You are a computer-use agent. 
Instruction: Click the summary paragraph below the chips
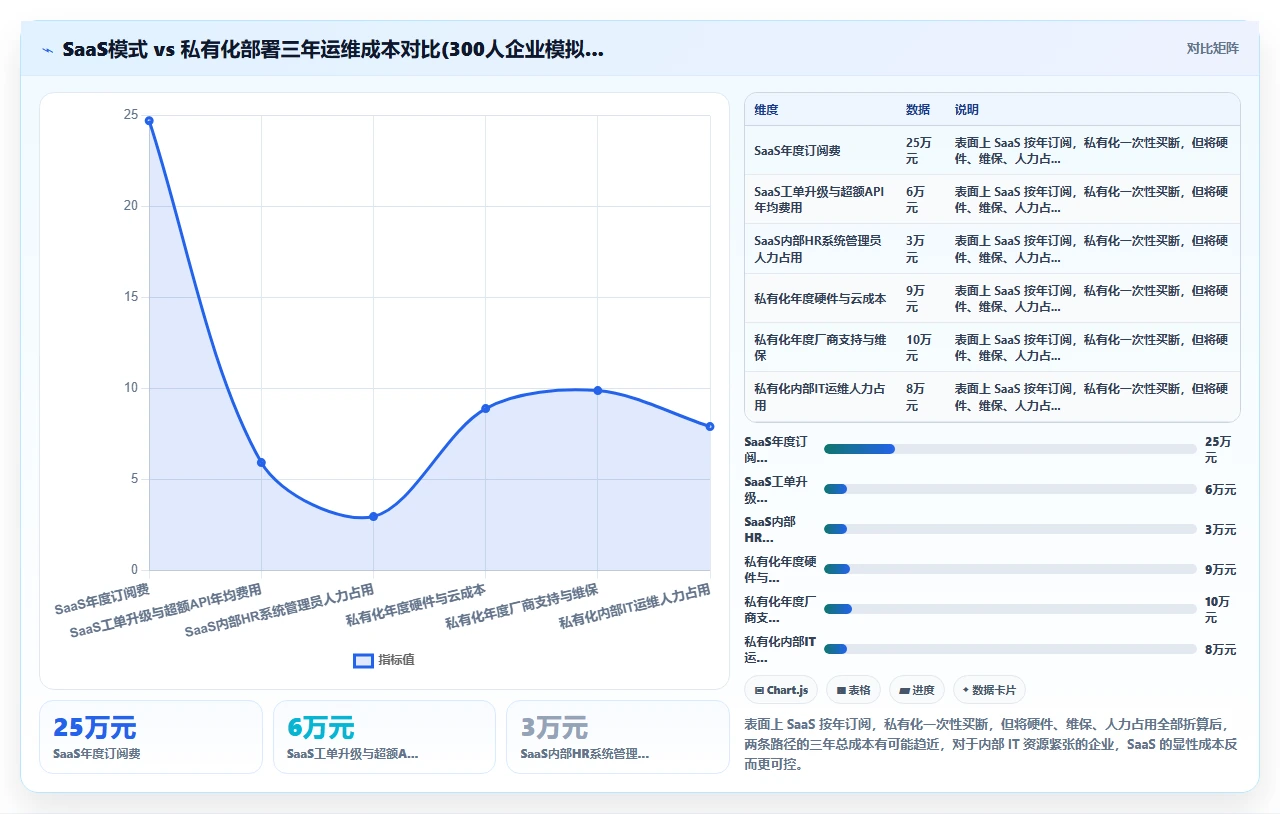coord(991,744)
